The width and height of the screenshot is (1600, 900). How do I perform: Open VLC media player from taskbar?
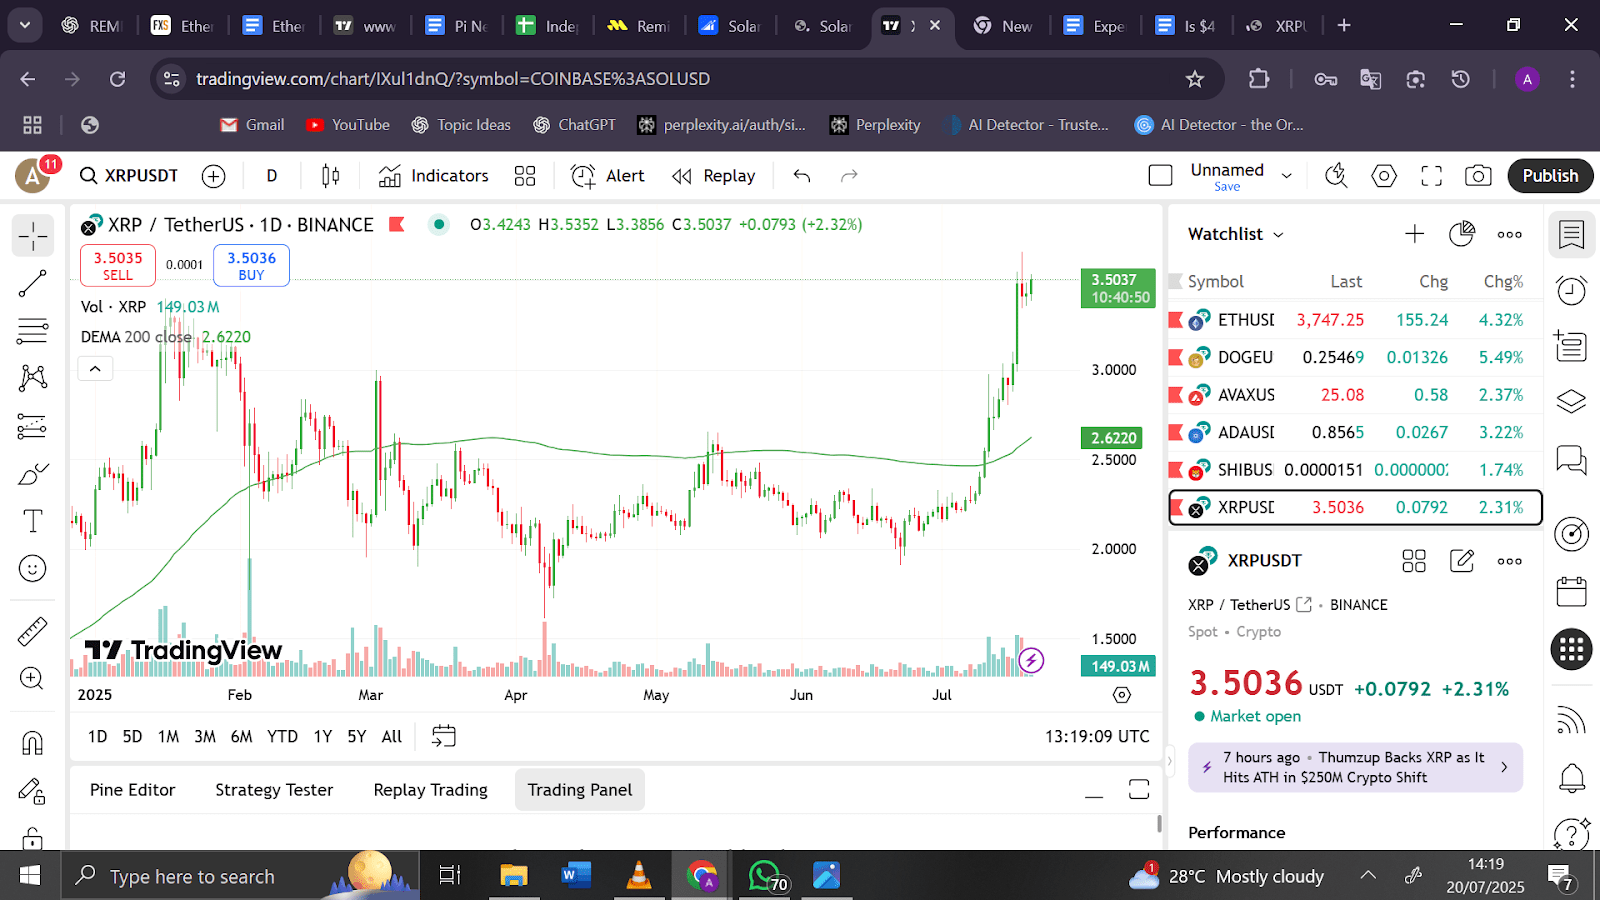point(638,877)
